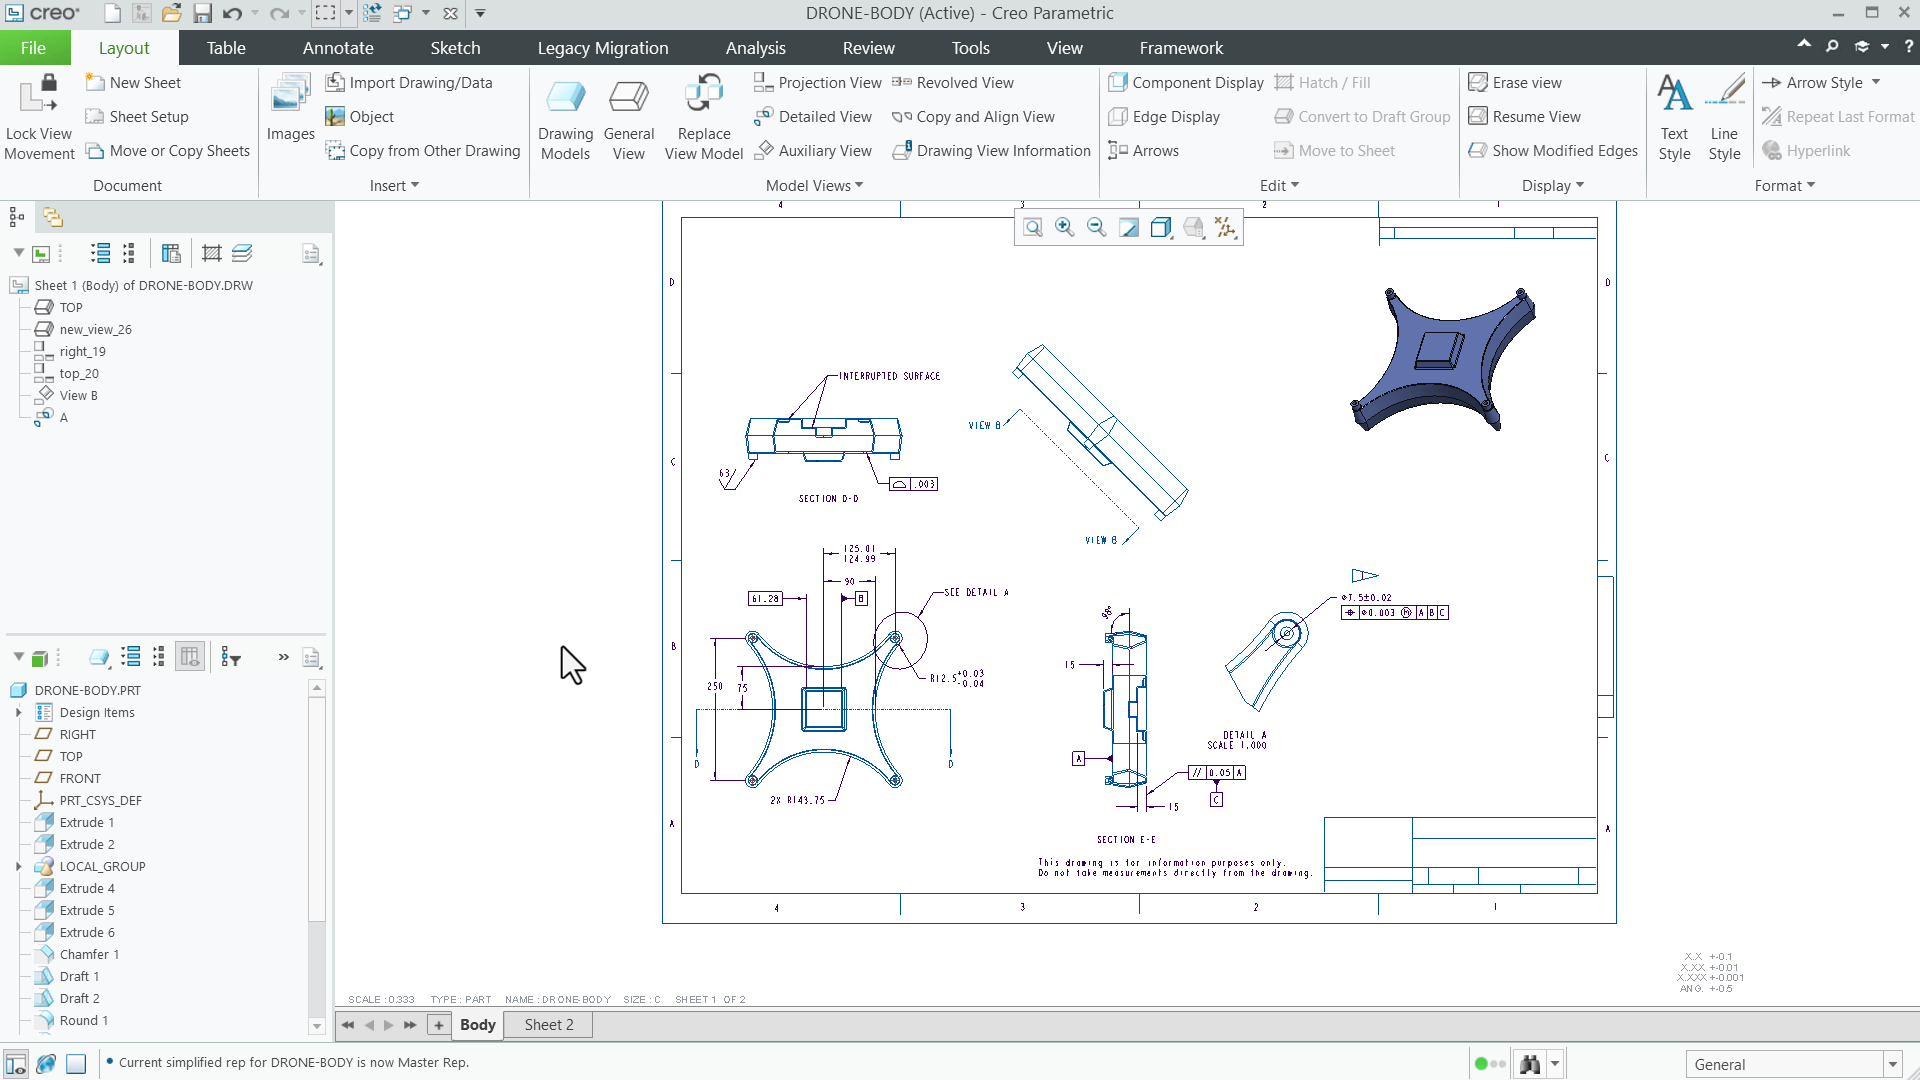This screenshot has height=1080, width=1920.
Task: Select Replace View Model
Action: click(x=704, y=116)
